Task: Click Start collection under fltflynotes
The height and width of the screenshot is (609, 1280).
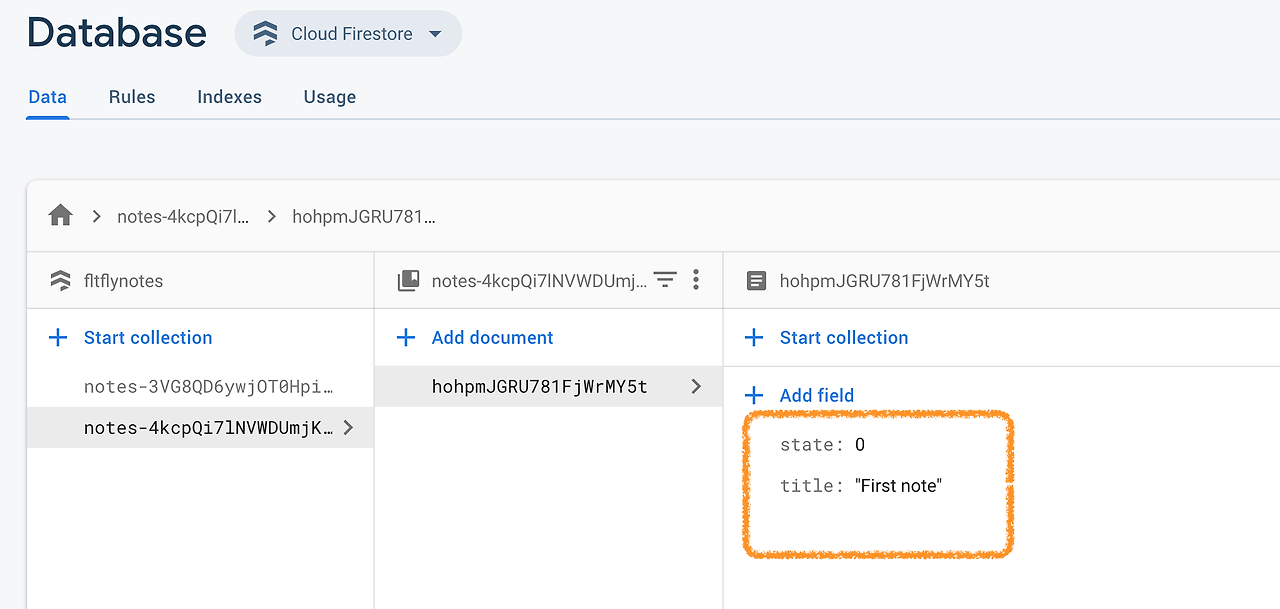Action: [148, 338]
